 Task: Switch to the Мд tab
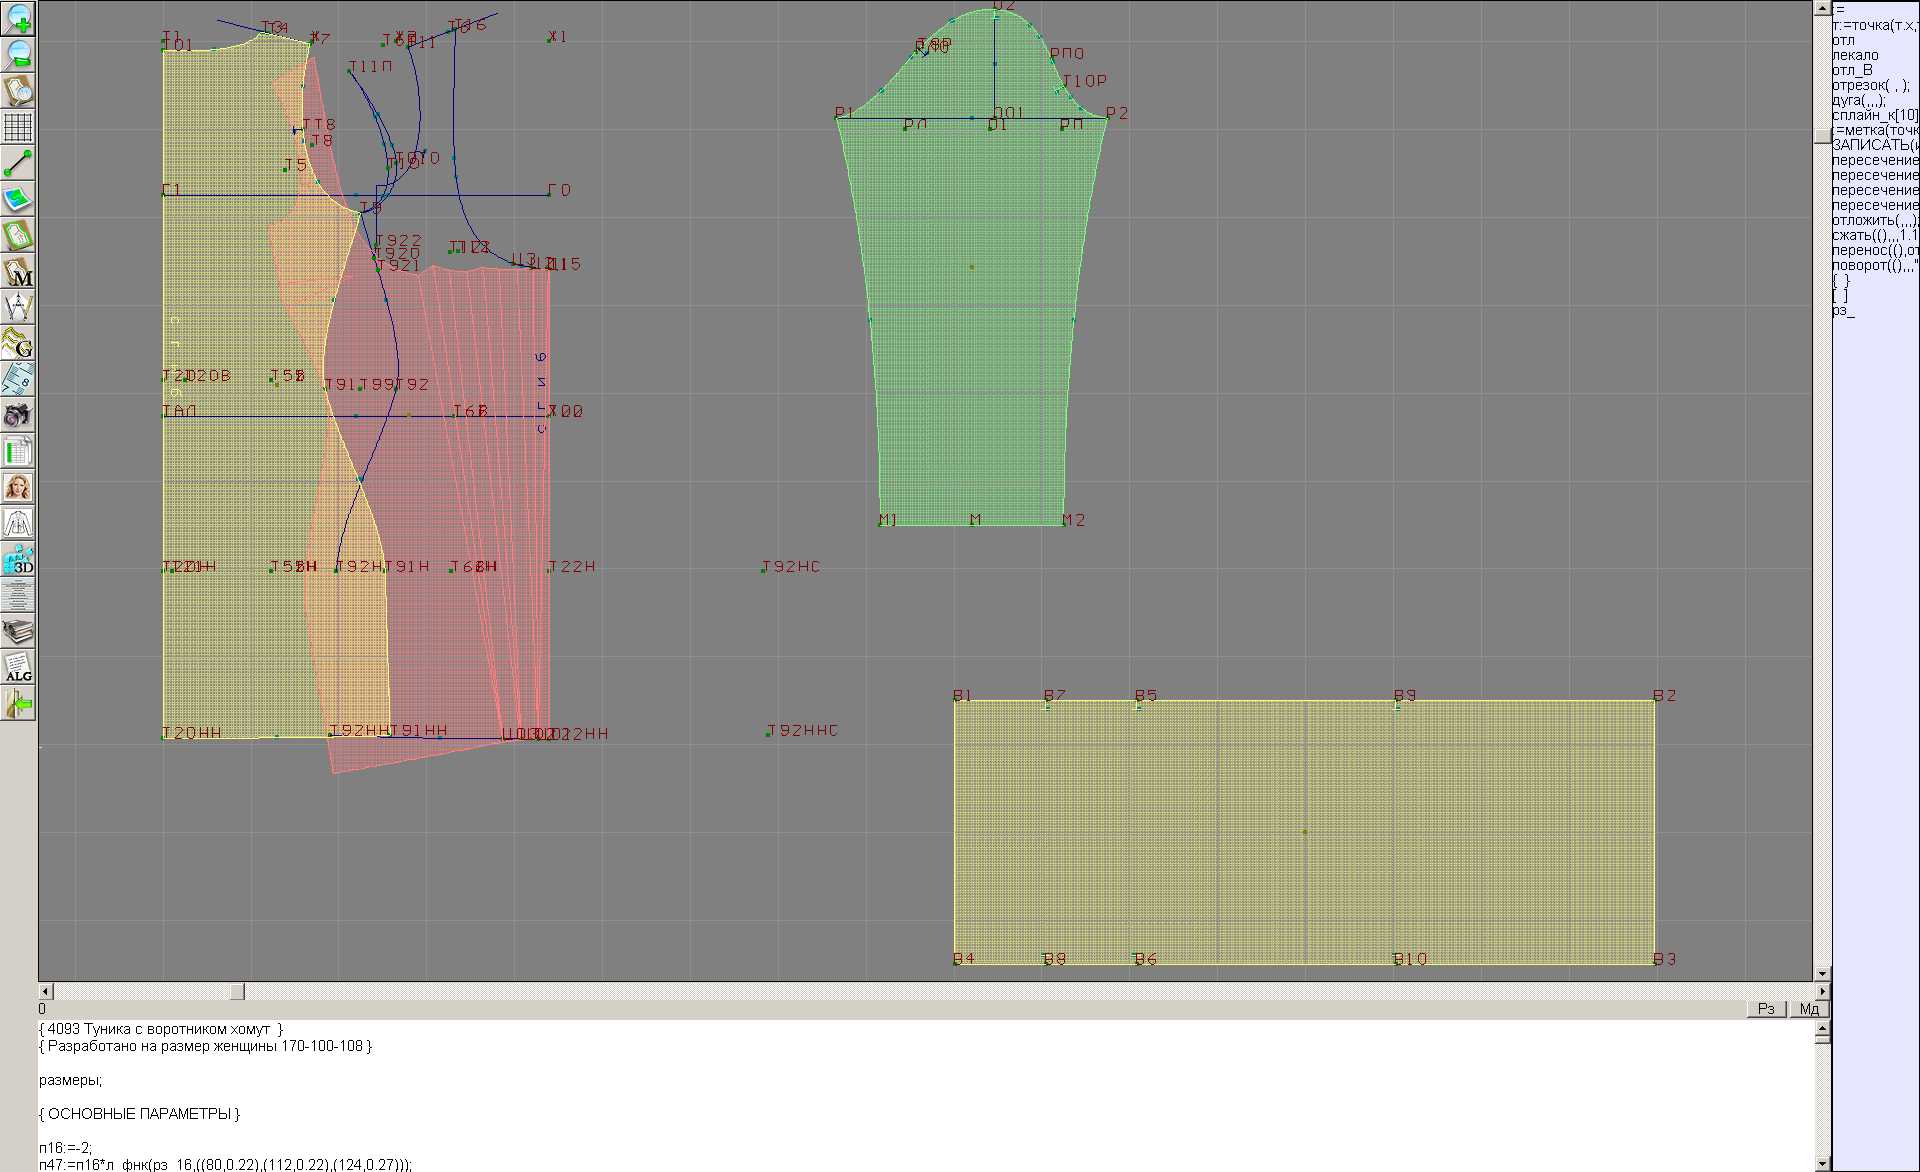coord(1809,1009)
